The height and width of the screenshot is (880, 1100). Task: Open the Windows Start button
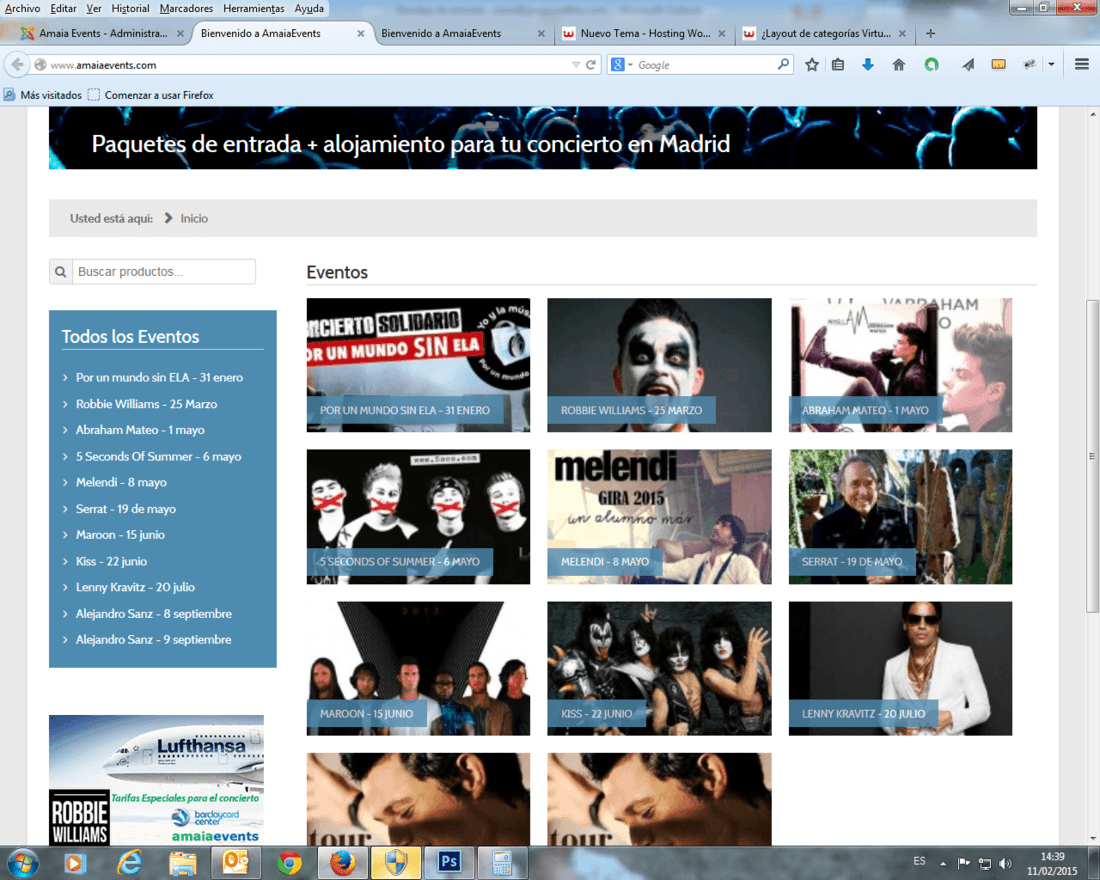pyautogui.click(x=22, y=862)
